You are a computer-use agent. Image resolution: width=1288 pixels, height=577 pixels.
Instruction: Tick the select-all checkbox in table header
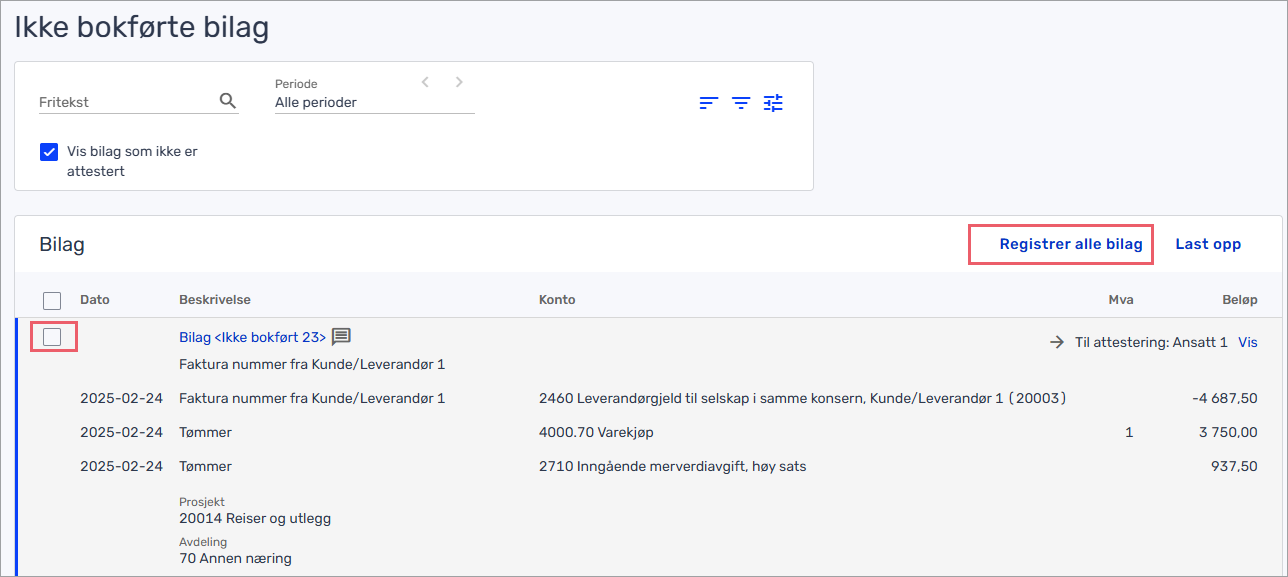(52, 300)
